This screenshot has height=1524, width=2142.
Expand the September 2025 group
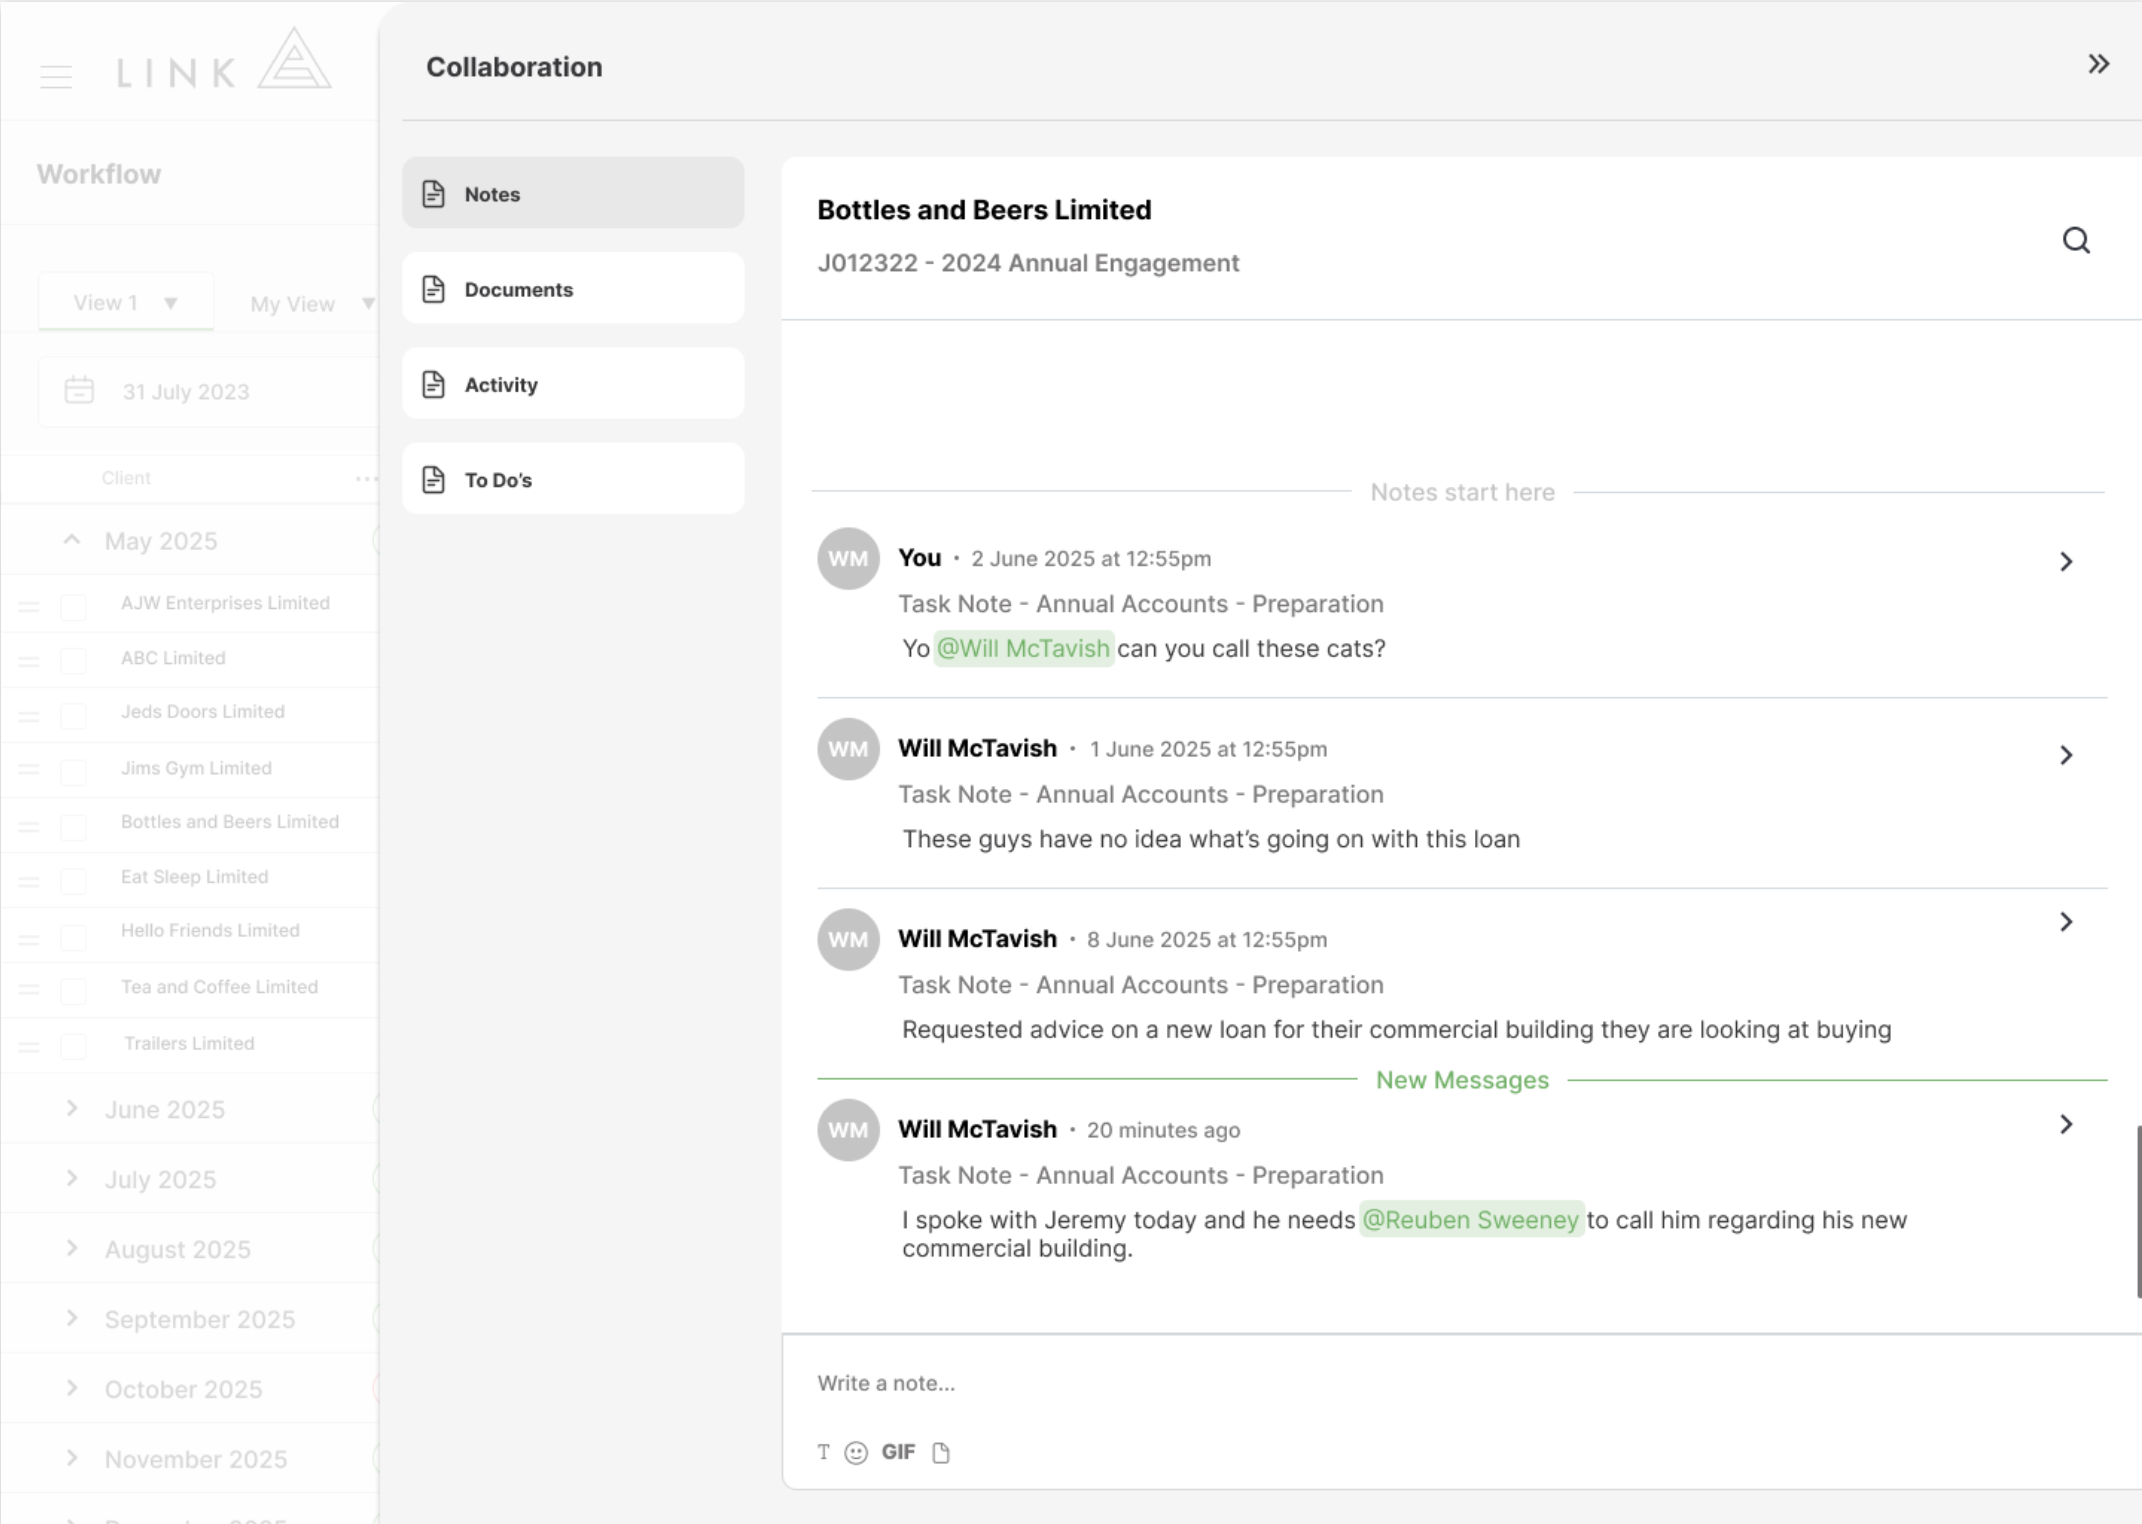(72, 1318)
